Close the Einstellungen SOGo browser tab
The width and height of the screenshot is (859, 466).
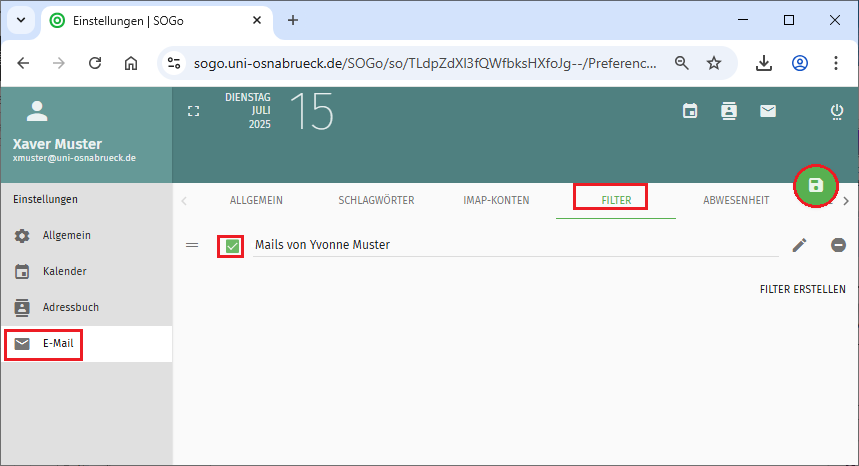coord(257,21)
